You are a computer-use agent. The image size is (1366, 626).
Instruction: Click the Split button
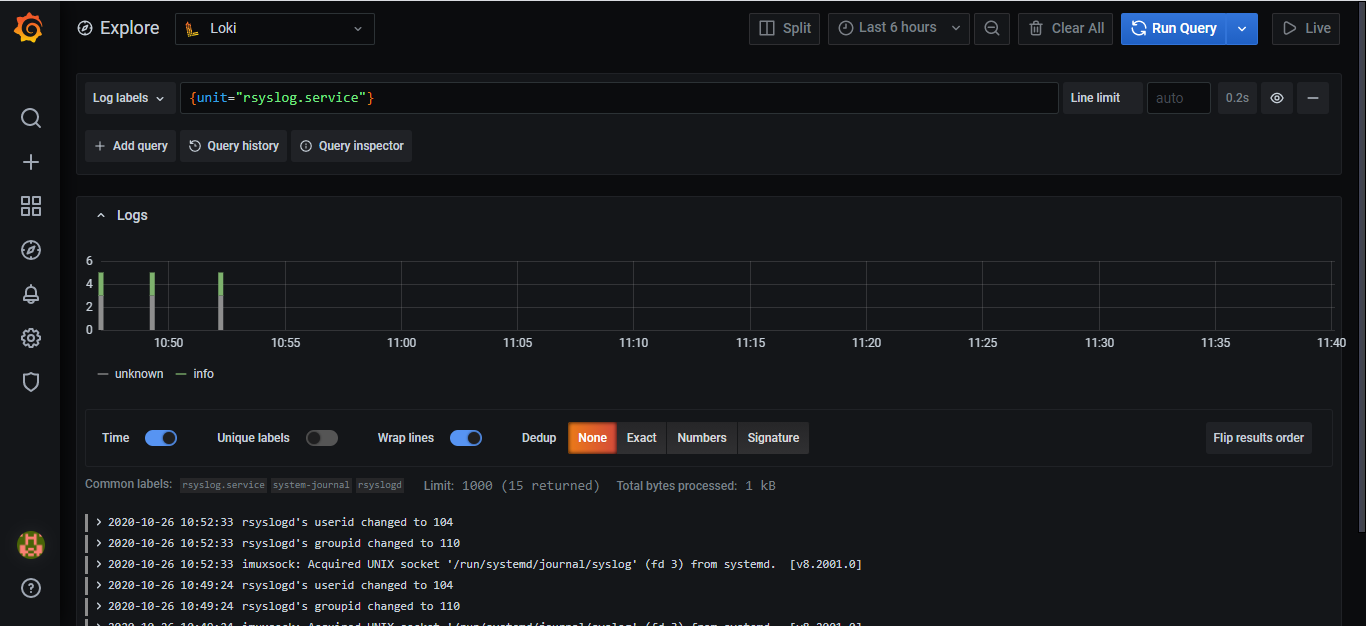click(784, 29)
